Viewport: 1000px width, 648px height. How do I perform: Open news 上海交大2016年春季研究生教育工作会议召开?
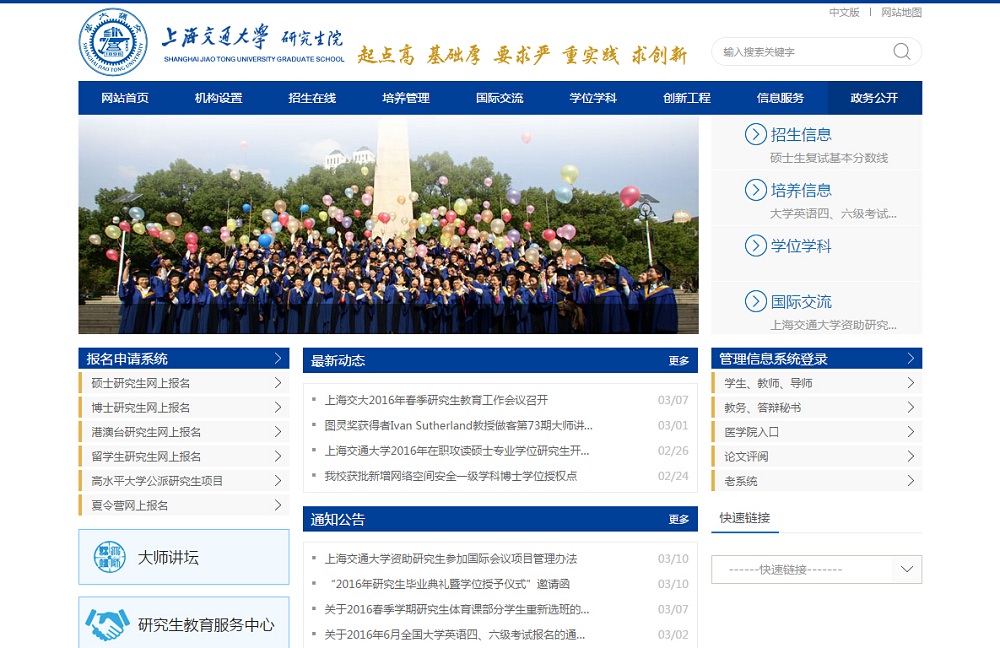pos(436,400)
